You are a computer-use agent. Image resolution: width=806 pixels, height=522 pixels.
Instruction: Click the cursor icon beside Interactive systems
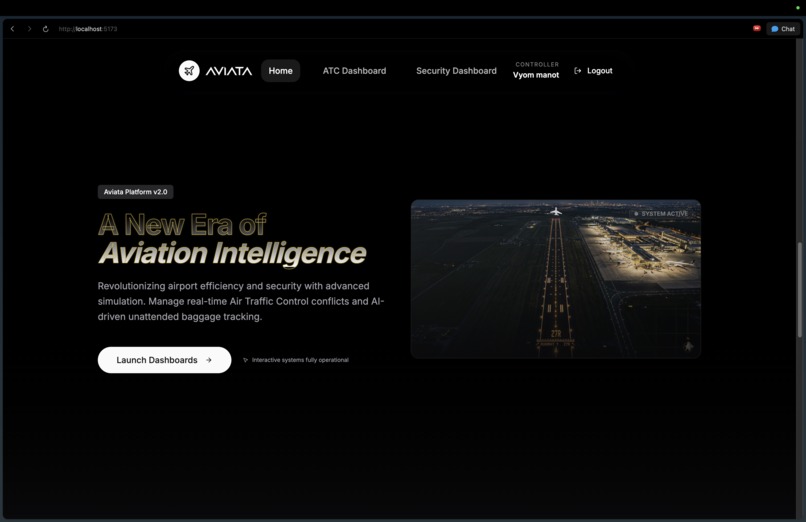pos(245,360)
